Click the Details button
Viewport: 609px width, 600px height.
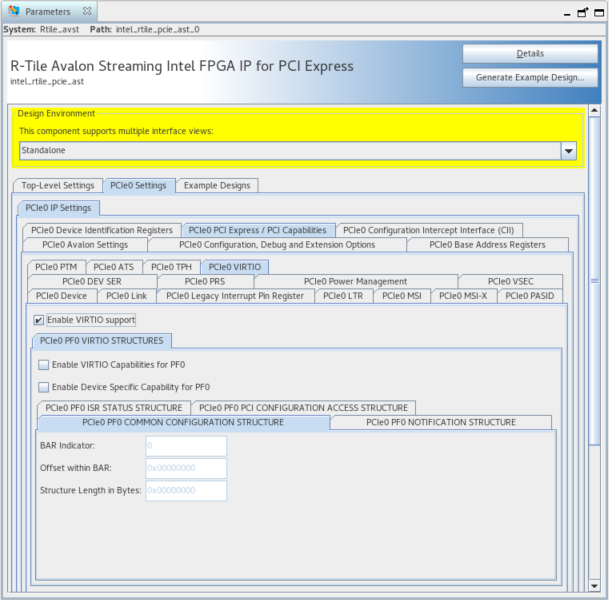tap(530, 54)
